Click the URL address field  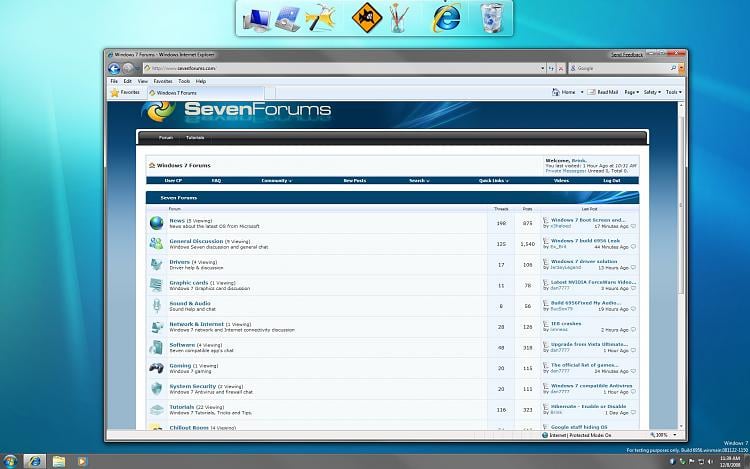[343, 68]
